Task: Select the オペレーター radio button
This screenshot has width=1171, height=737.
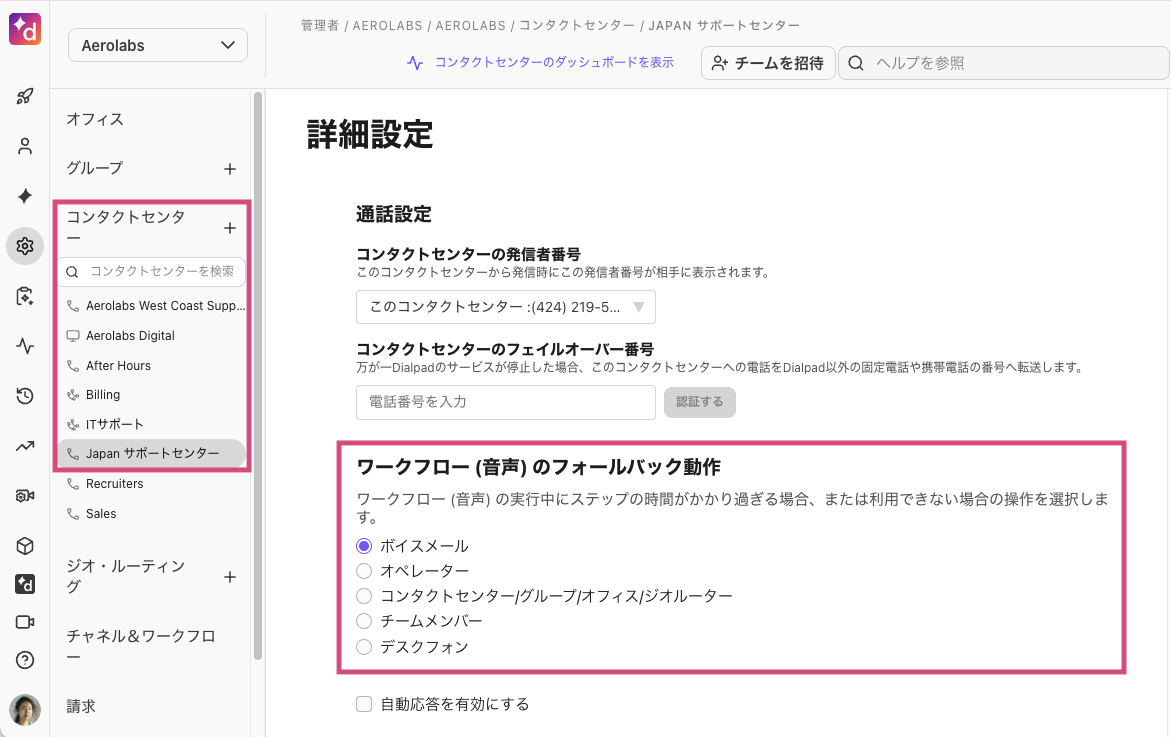Action: (364, 571)
